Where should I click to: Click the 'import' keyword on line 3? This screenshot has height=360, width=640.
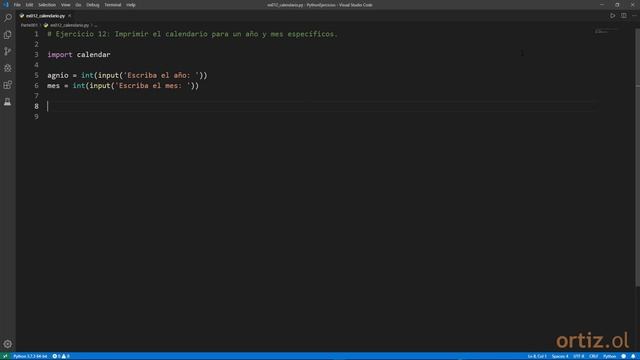(60, 55)
